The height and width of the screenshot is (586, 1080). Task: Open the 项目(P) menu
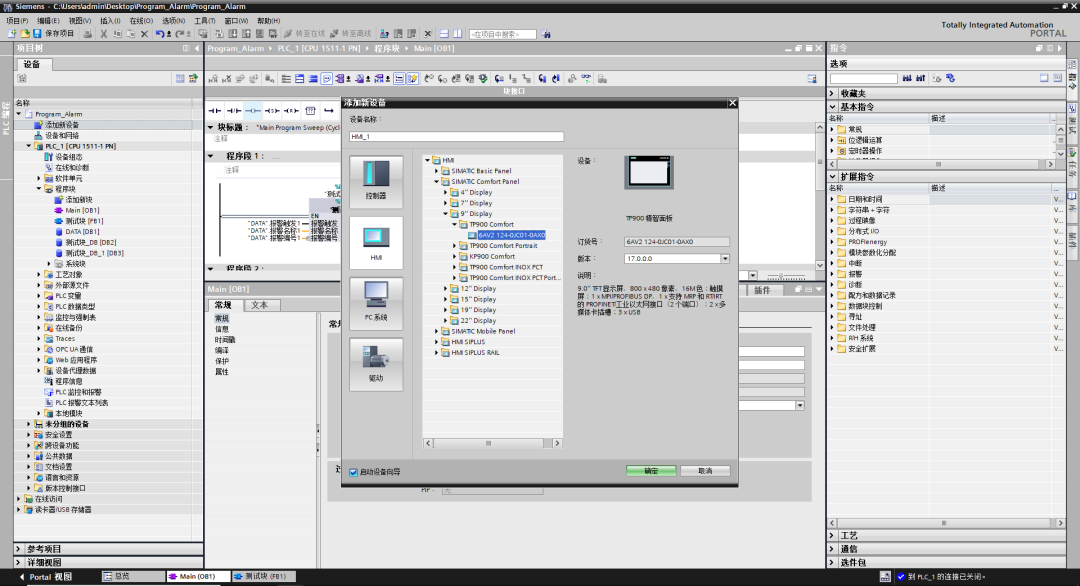coord(17,21)
